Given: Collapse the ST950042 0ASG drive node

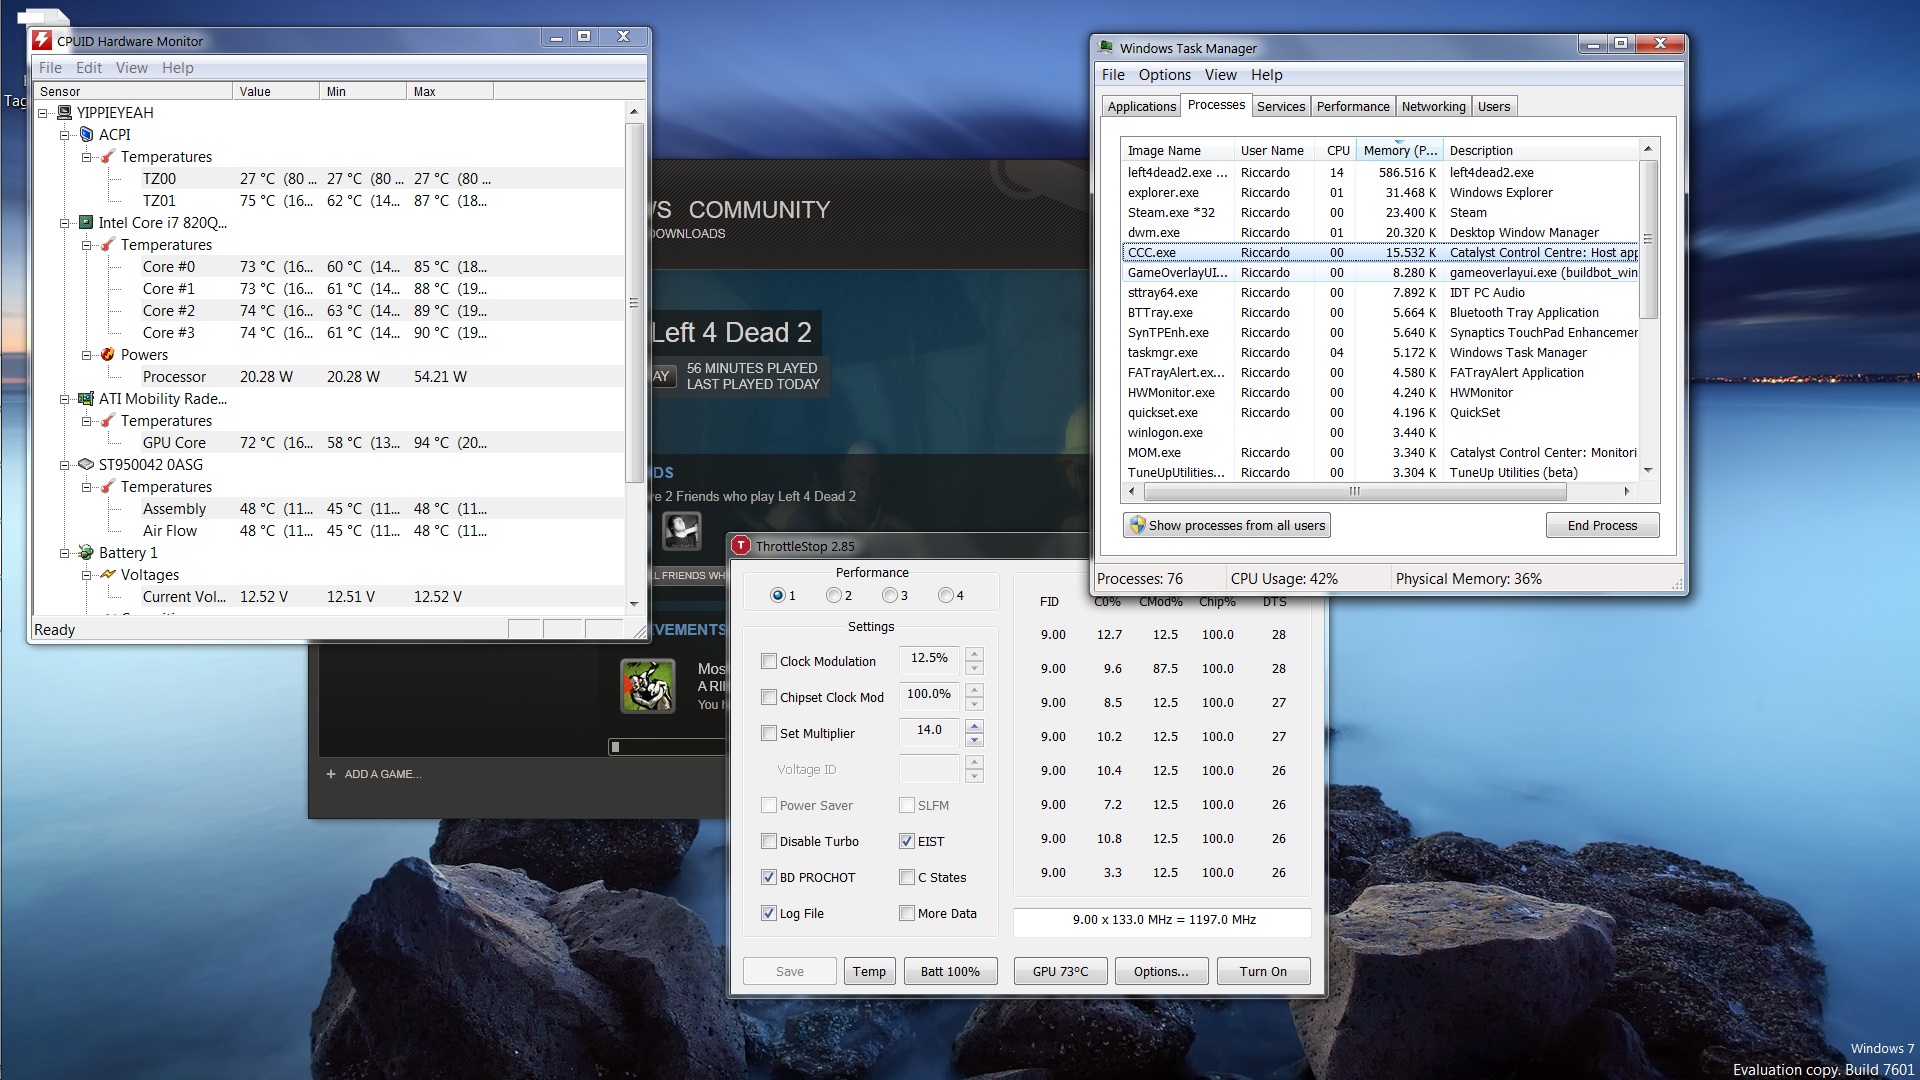Looking at the screenshot, I should click(x=65, y=465).
